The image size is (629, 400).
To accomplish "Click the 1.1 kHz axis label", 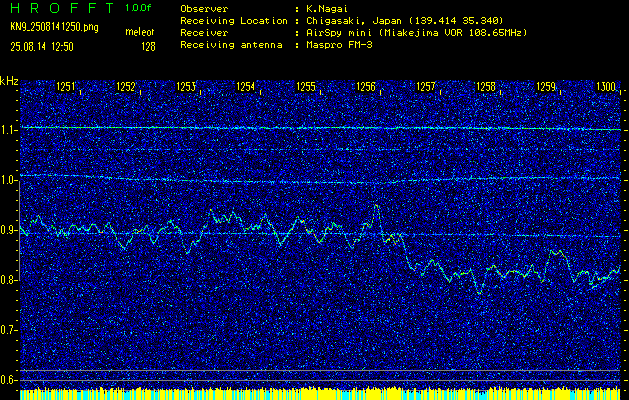I will 7,130.
